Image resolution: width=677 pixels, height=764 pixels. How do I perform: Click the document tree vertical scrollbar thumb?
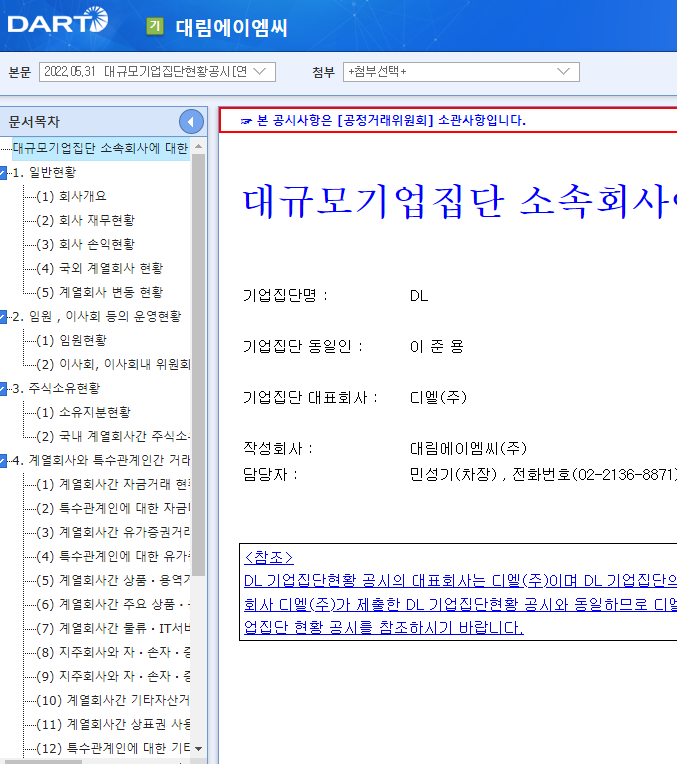pyautogui.click(x=198, y=365)
